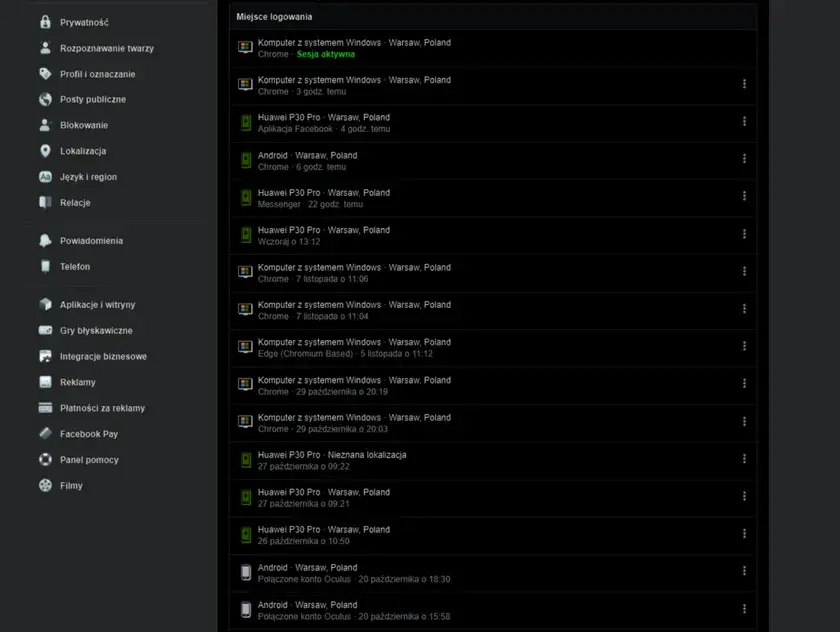Expand options for Nieznana lokalizacja session
840x632 pixels.
tap(744, 459)
